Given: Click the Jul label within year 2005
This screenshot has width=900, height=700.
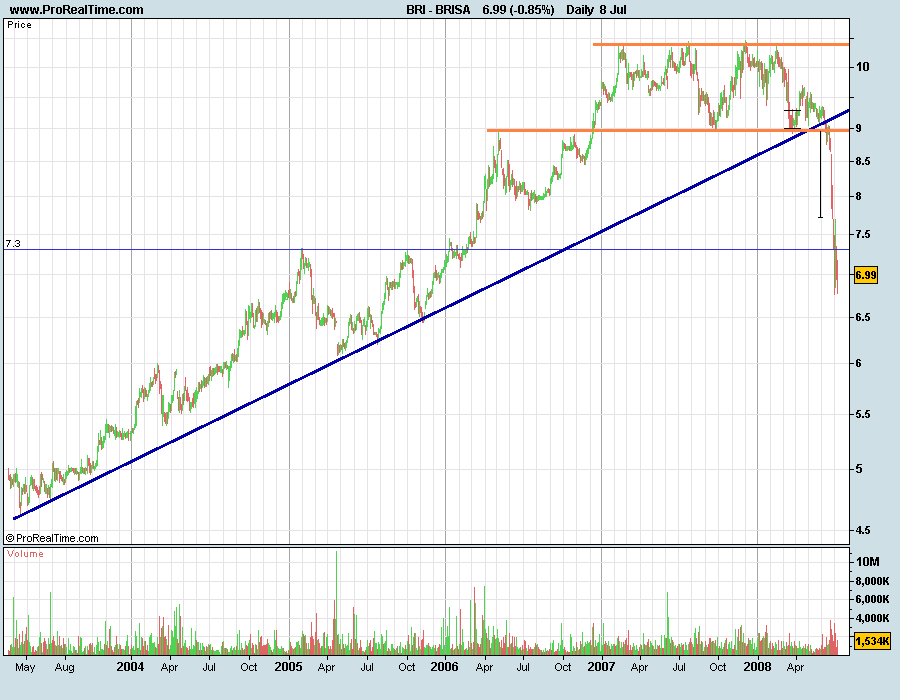Looking at the screenshot, I should (x=367, y=667).
